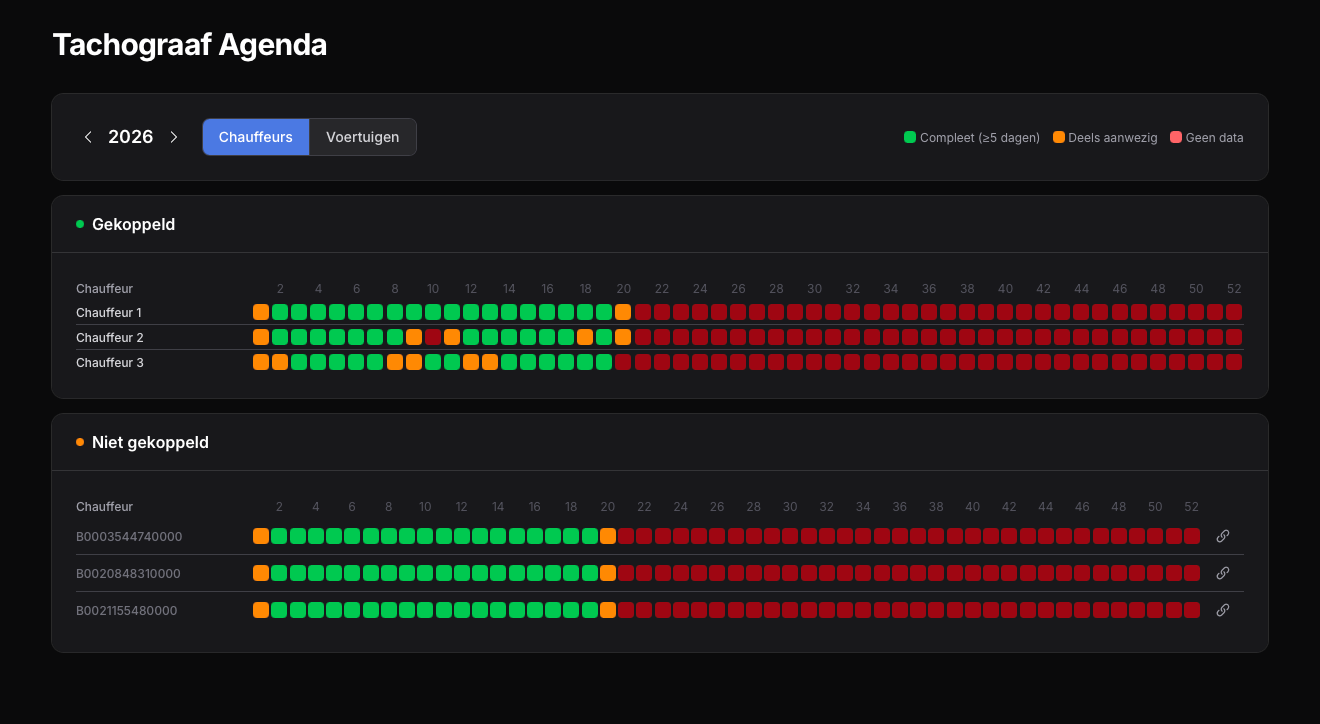This screenshot has height=724, width=1320.
Task: Click link icon for B0020848310000
Action: coord(1222,573)
